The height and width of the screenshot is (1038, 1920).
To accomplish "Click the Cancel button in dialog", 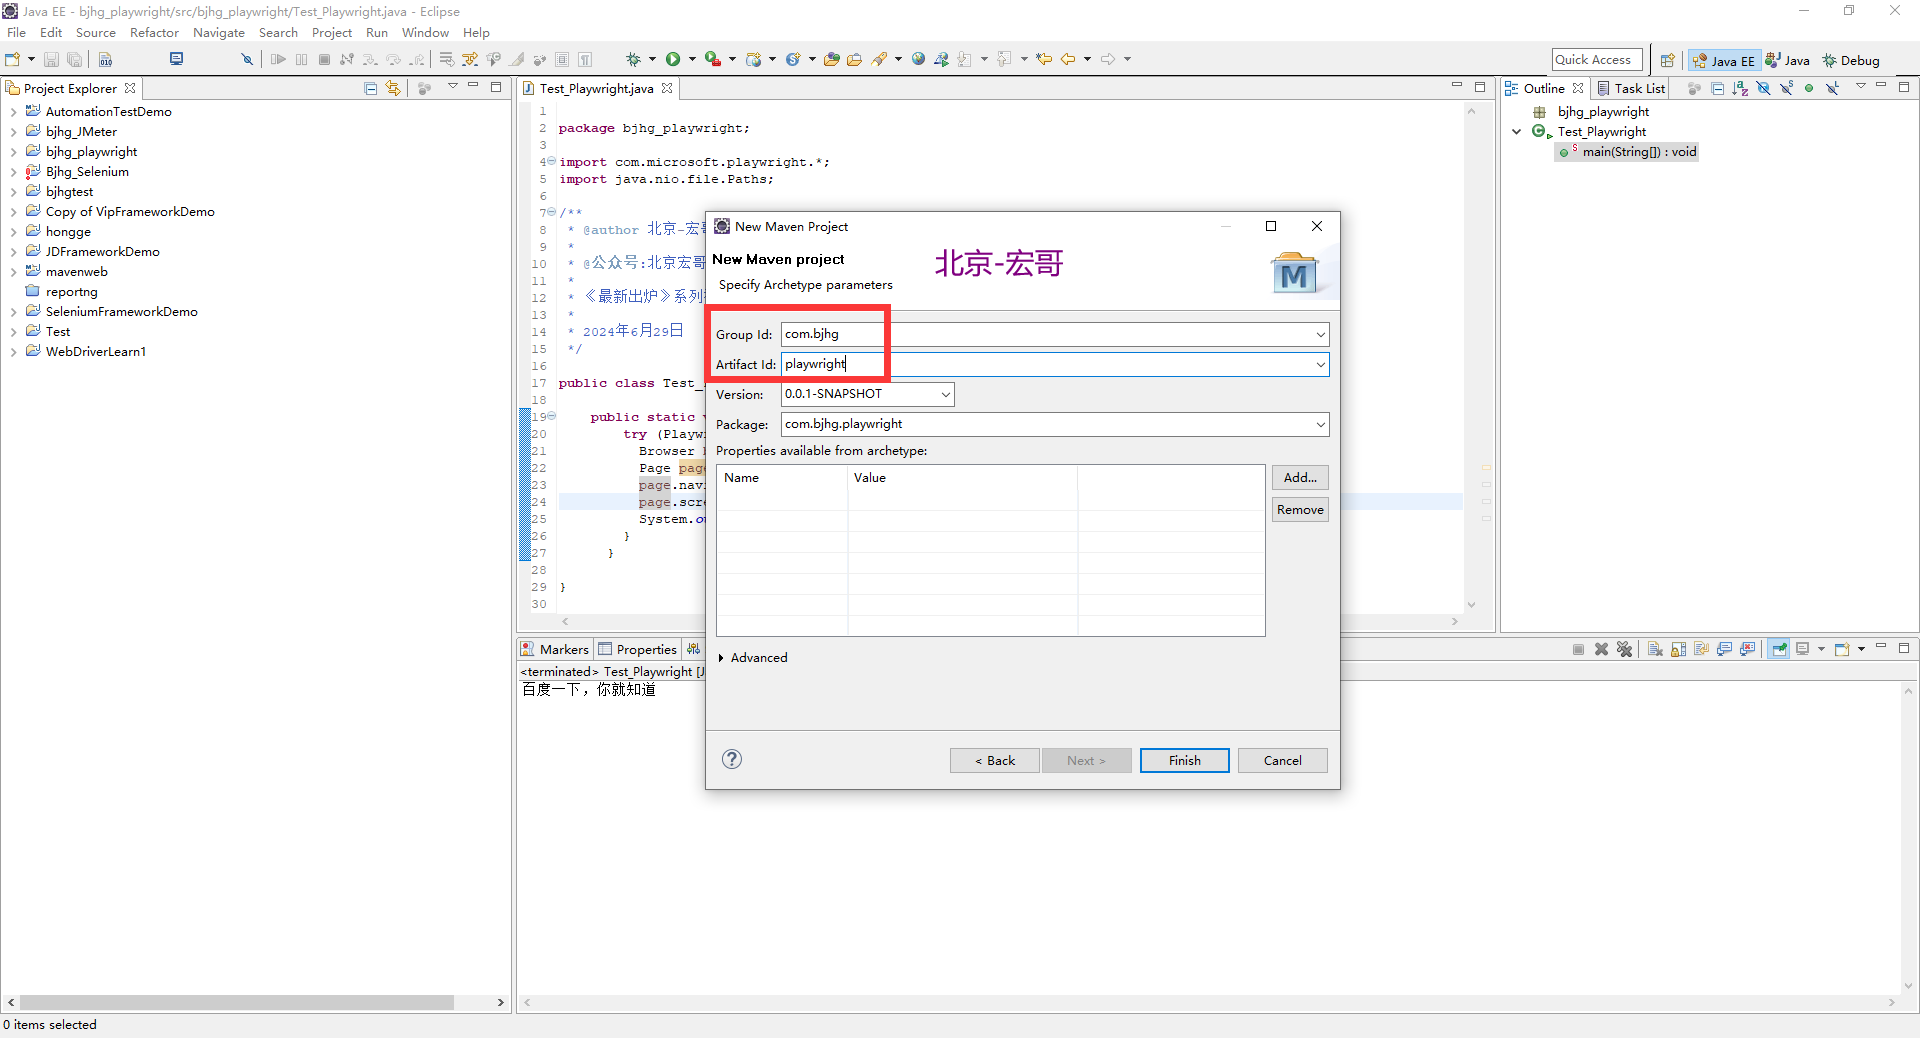I will (x=1283, y=761).
